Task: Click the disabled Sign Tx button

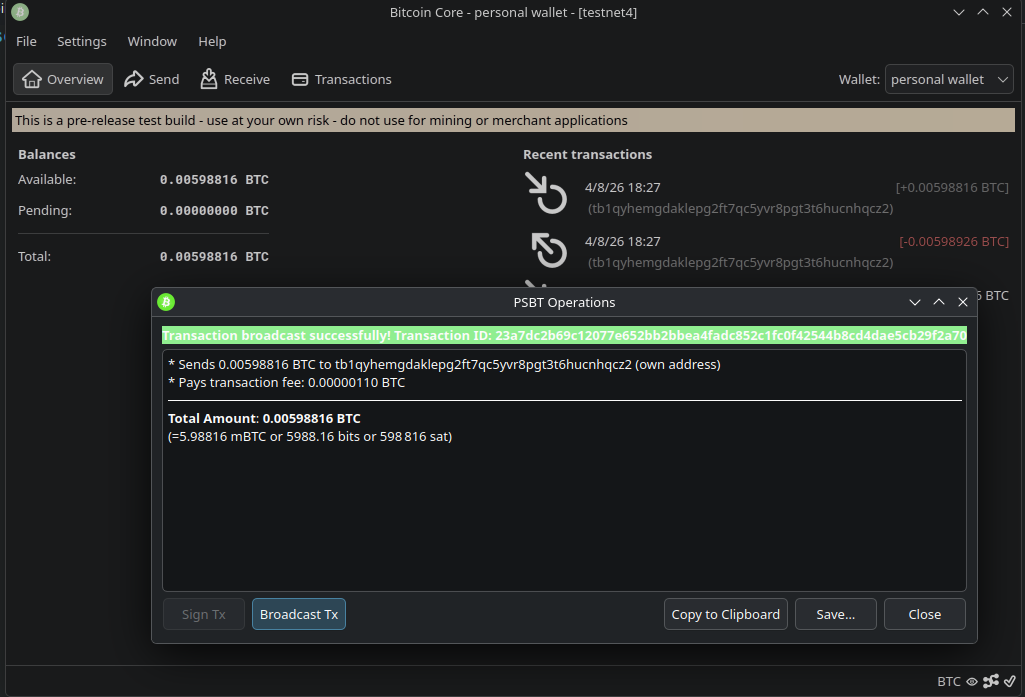Action: [x=204, y=615]
